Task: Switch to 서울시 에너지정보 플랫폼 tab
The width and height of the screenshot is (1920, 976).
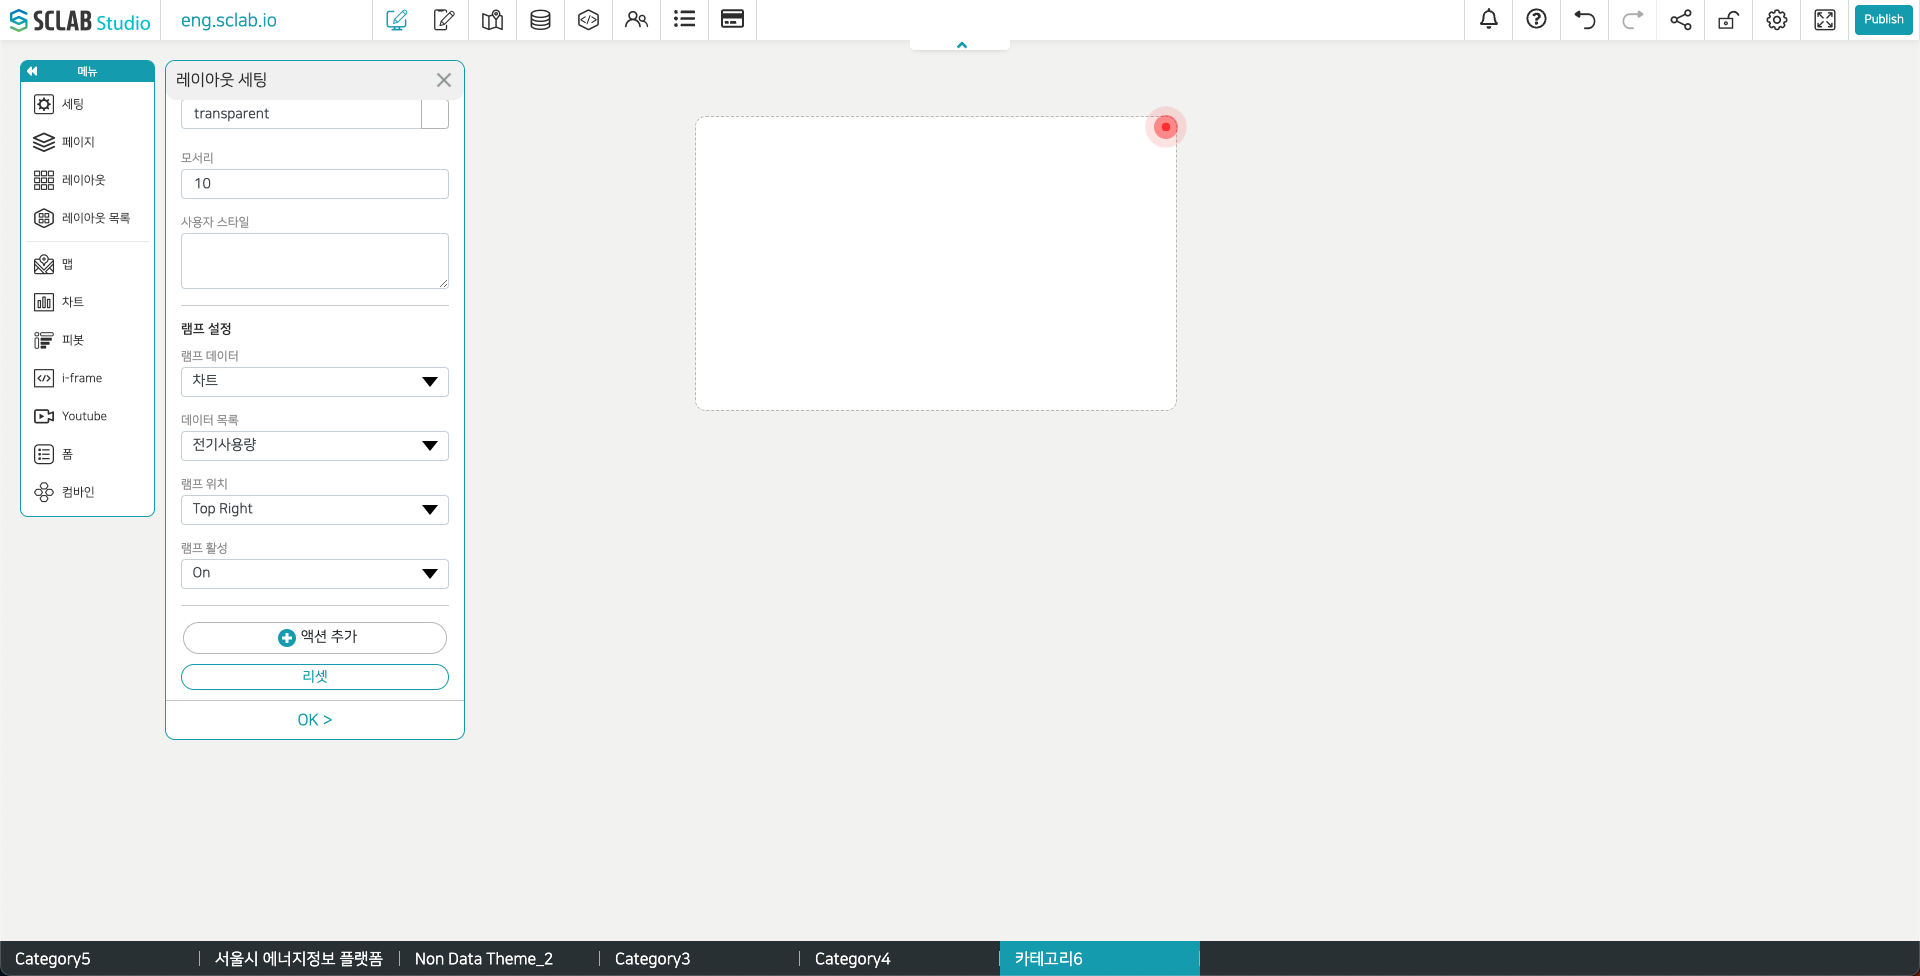Action: pyautogui.click(x=299, y=959)
